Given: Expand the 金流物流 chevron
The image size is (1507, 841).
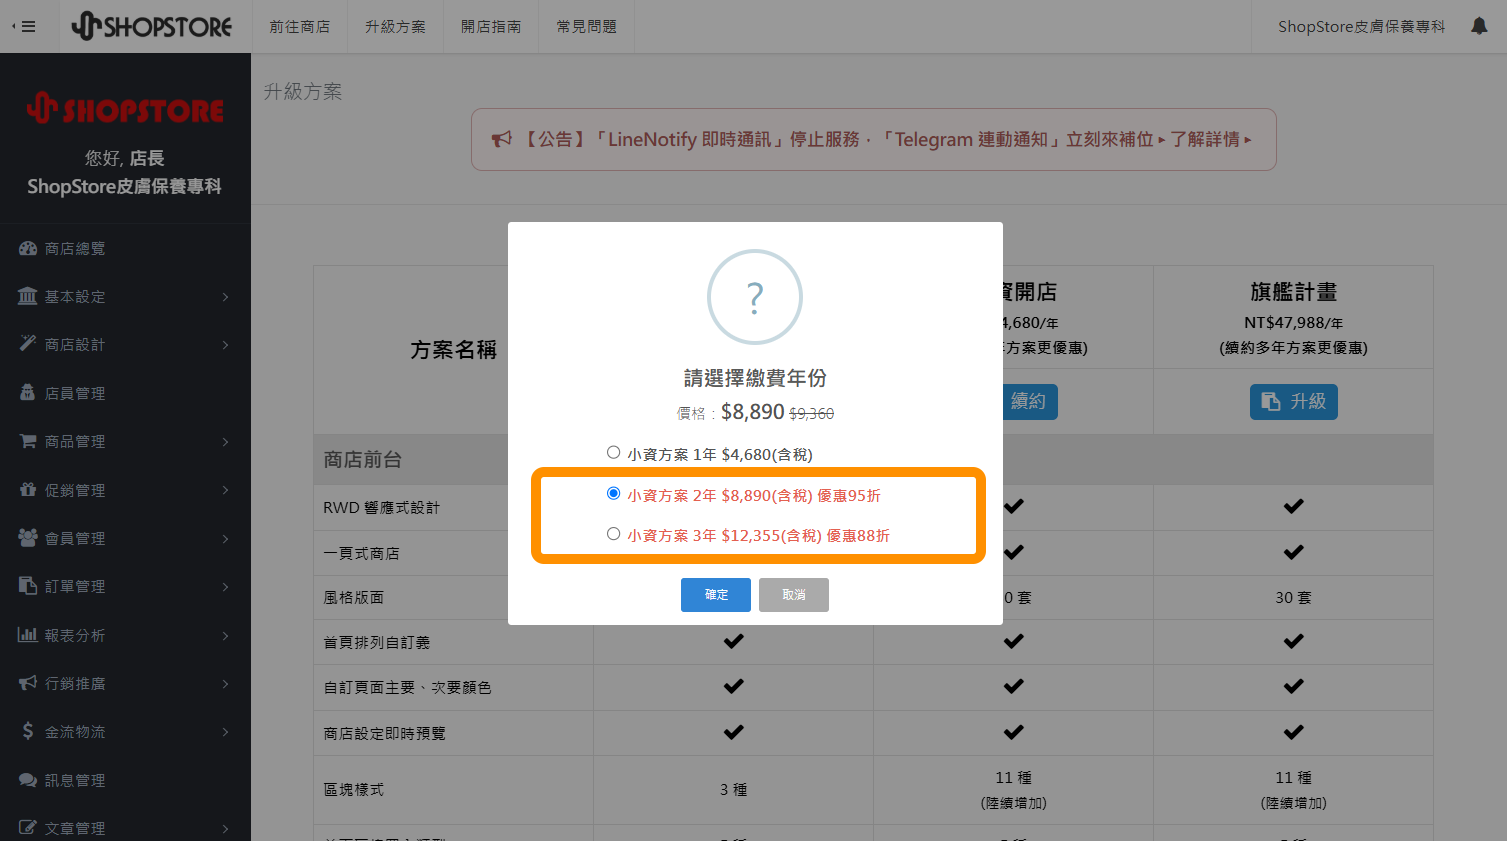Looking at the screenshot, I should pyautogui.click(x=226, y=732).
